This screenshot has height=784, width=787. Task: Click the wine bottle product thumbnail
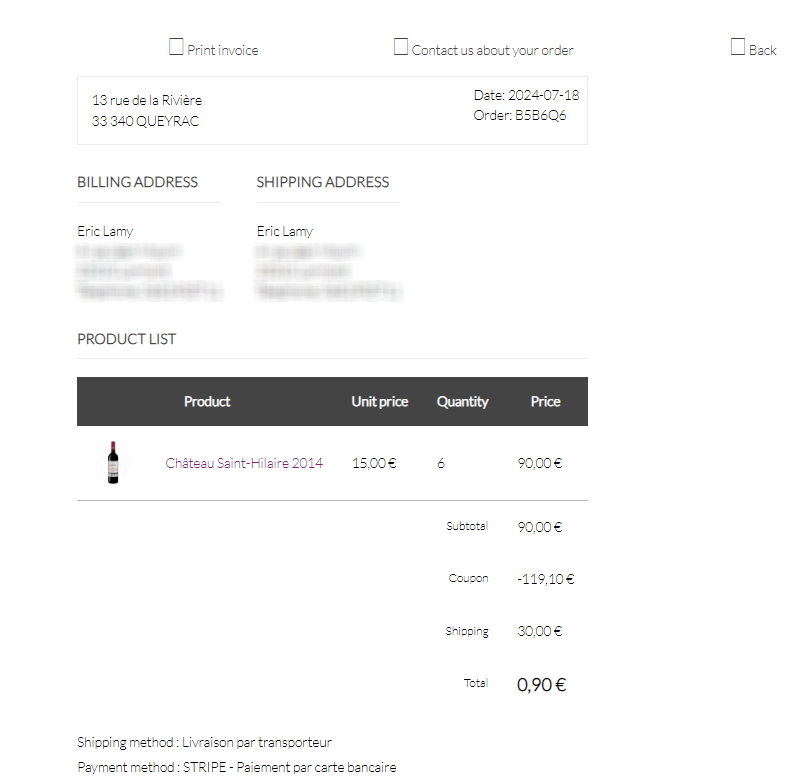(113, 463)
